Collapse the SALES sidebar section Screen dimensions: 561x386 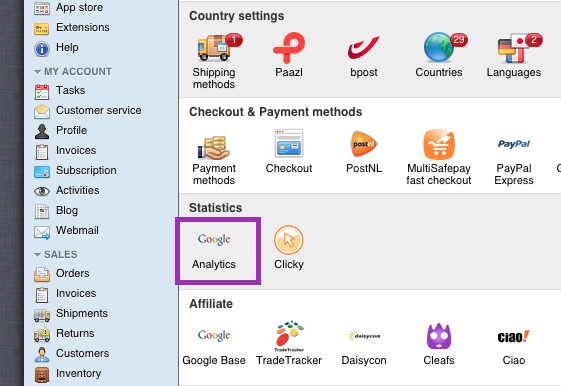(37, 255)
